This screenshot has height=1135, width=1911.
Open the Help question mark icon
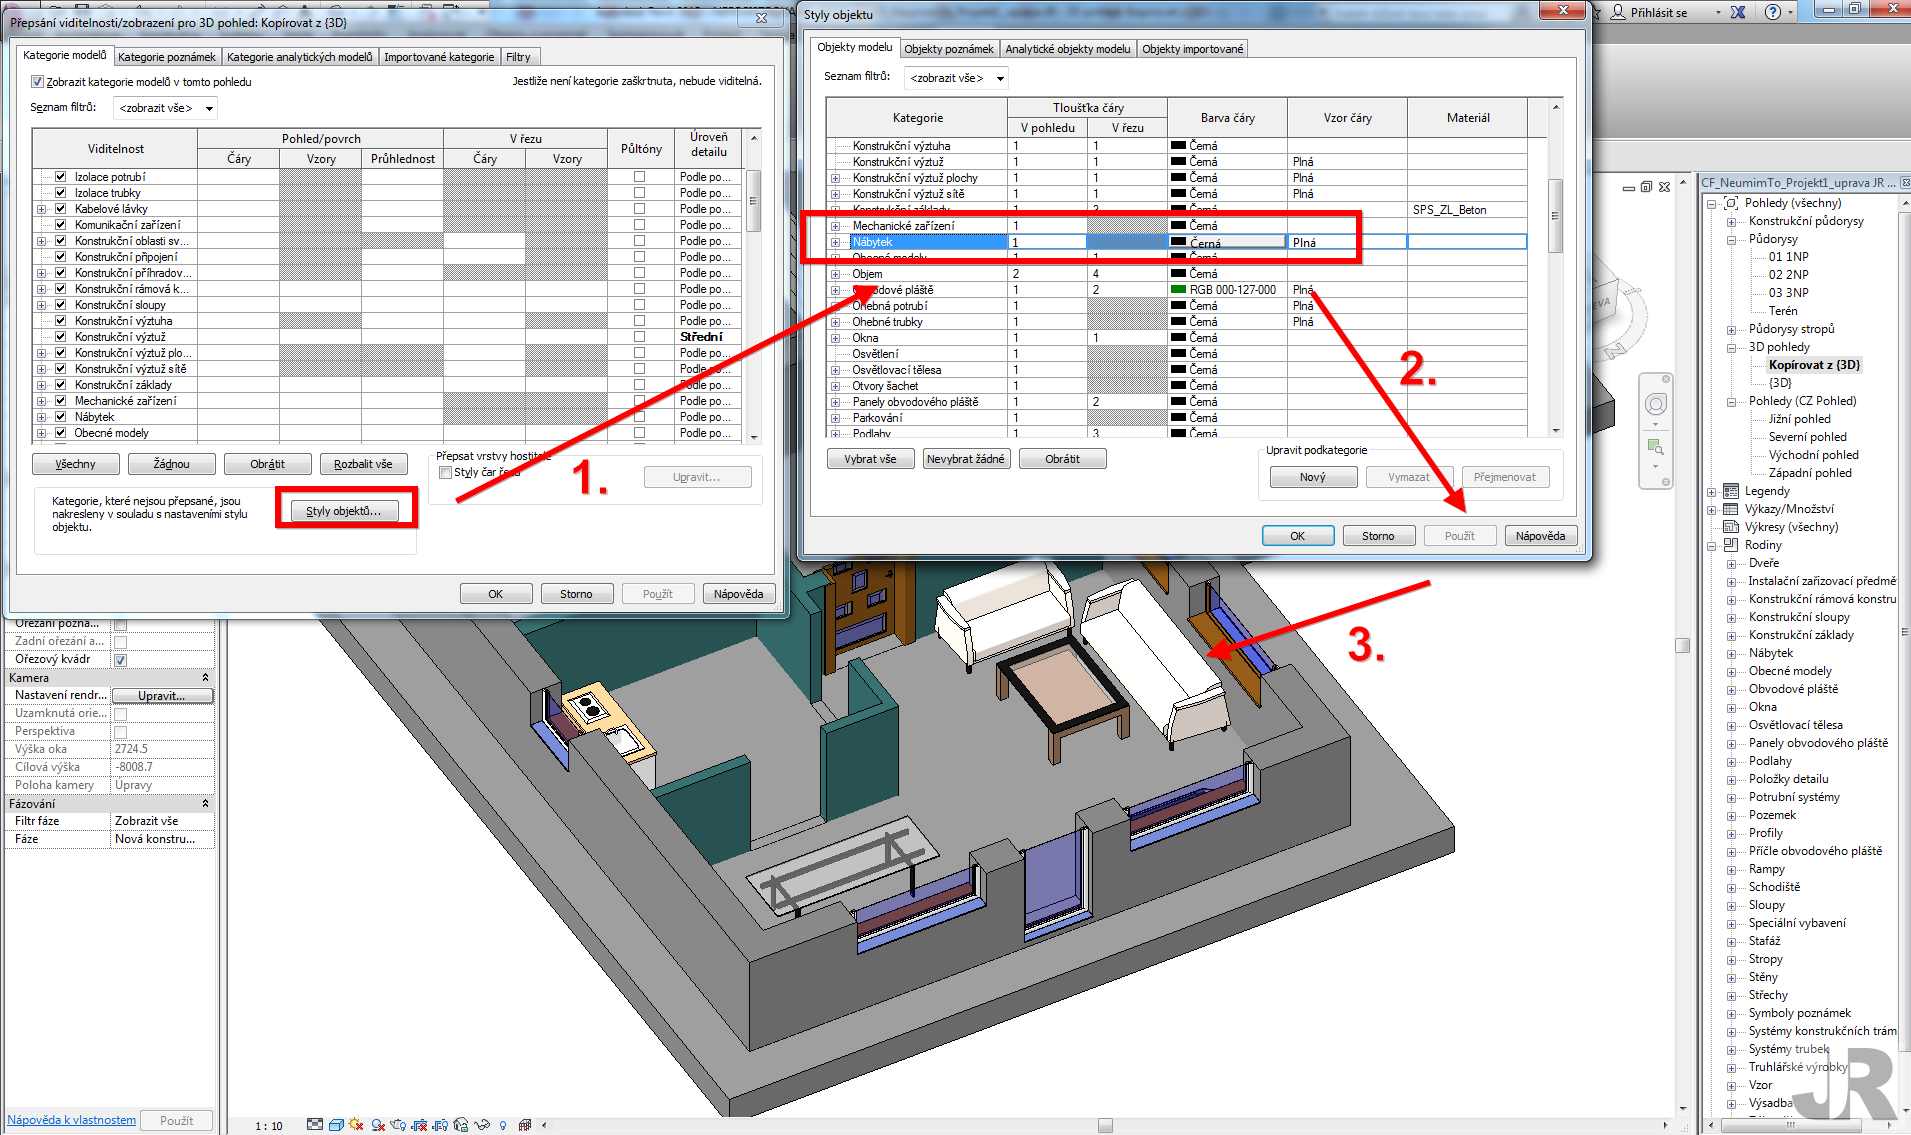tap(1773, 12)
